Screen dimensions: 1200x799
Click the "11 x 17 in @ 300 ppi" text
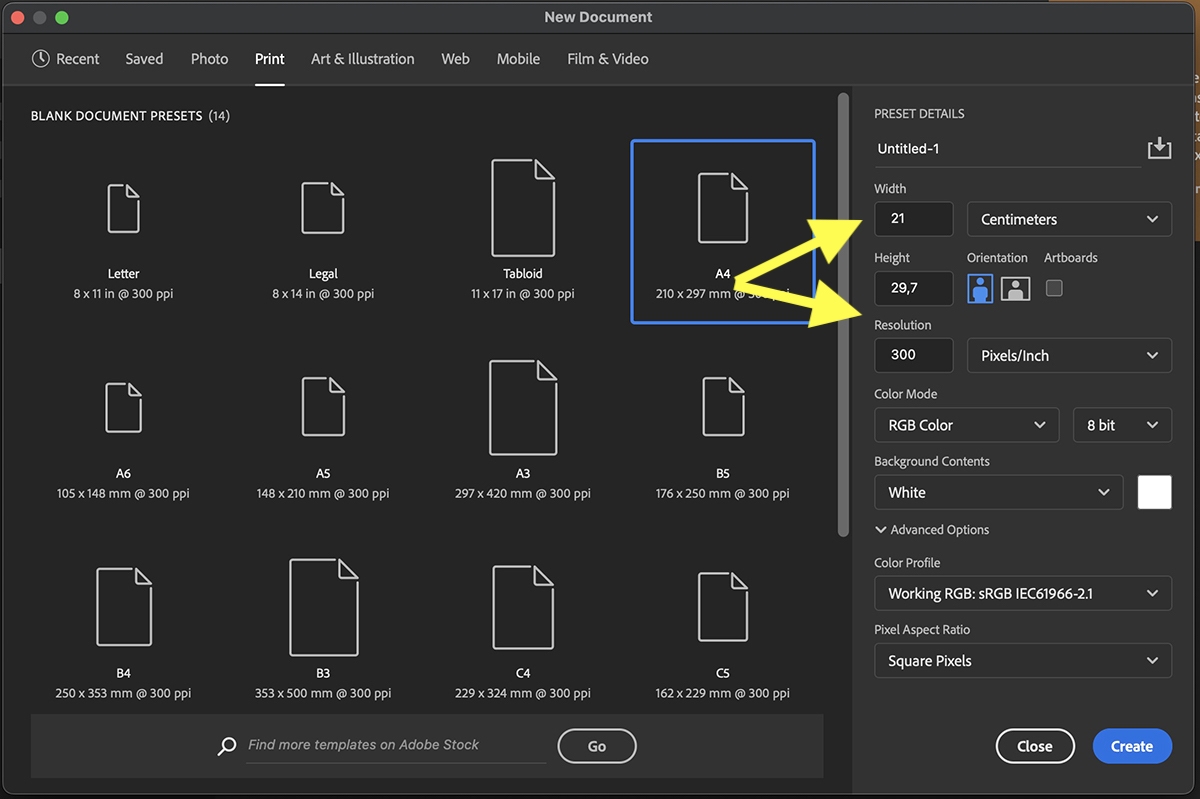point(523,294)
